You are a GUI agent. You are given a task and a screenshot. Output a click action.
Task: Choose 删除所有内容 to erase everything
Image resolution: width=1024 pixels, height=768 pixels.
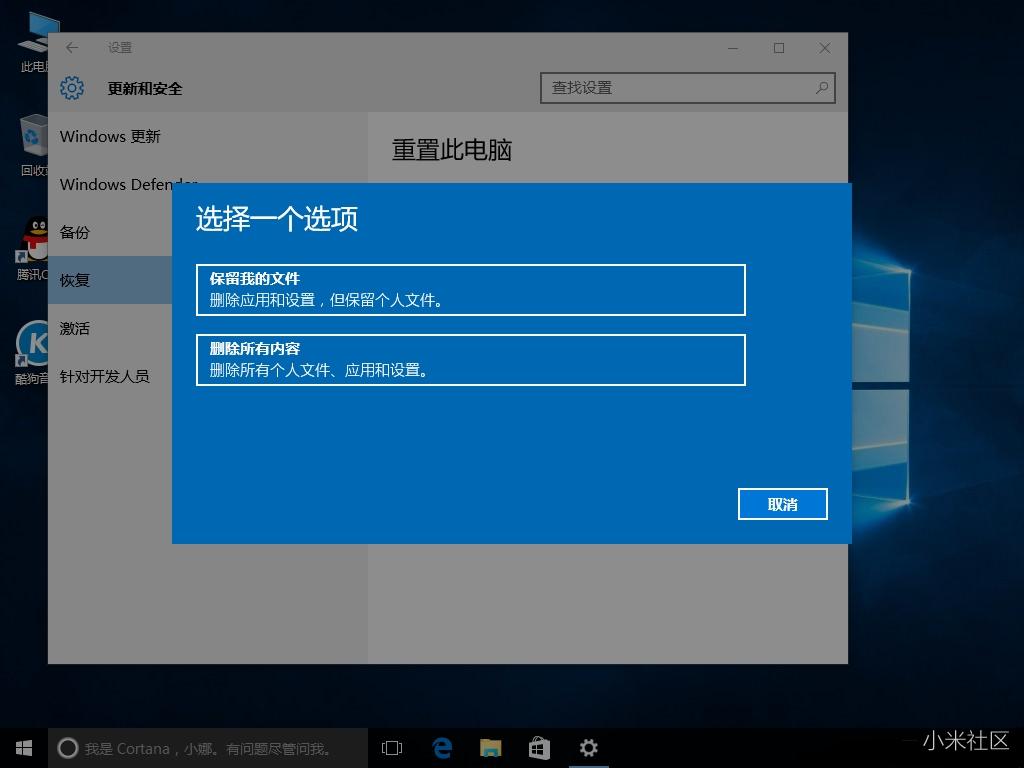[x=470, y=359]
